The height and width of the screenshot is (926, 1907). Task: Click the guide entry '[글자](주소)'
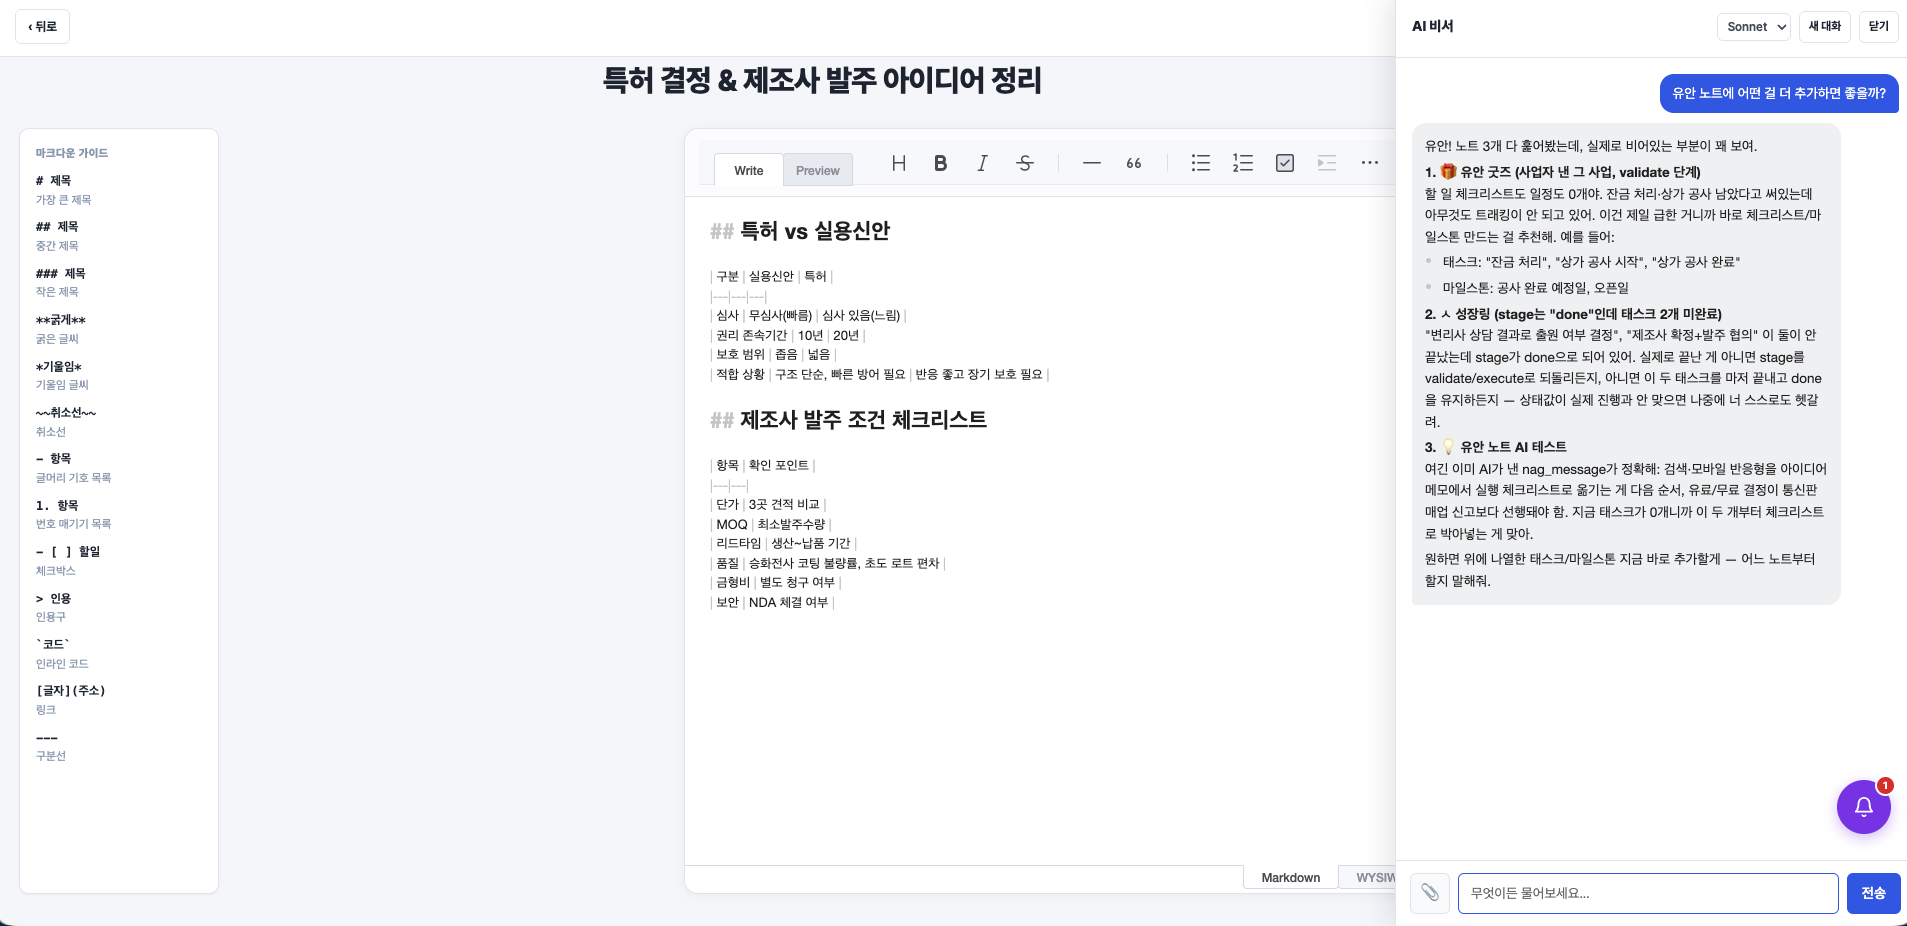click(71, 691)
